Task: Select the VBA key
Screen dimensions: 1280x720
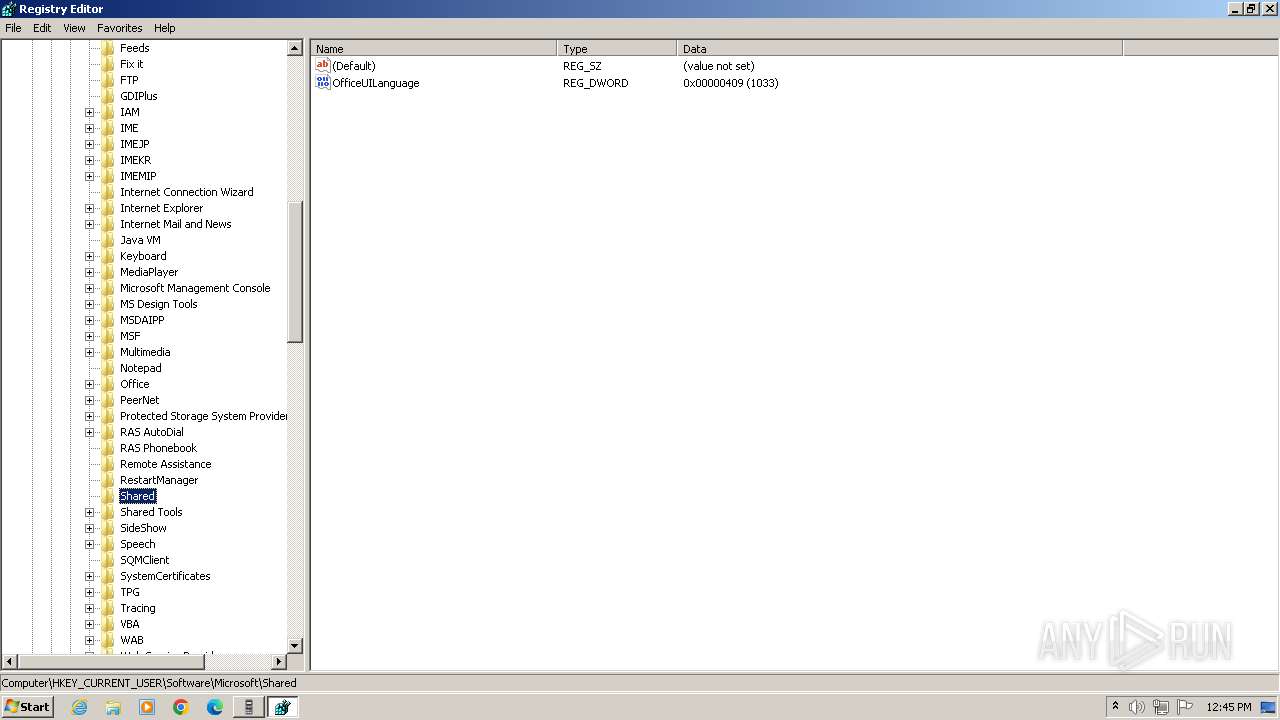Action: pyautogui.click(x=130, y=624)
